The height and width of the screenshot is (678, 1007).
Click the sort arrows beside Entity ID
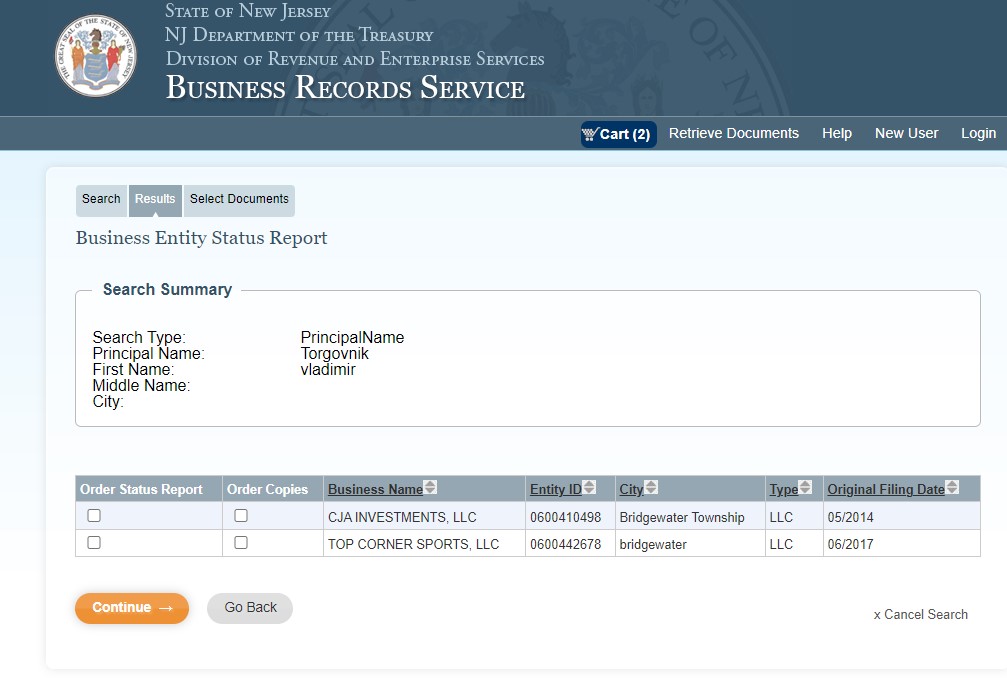click(x=592, y=488)
